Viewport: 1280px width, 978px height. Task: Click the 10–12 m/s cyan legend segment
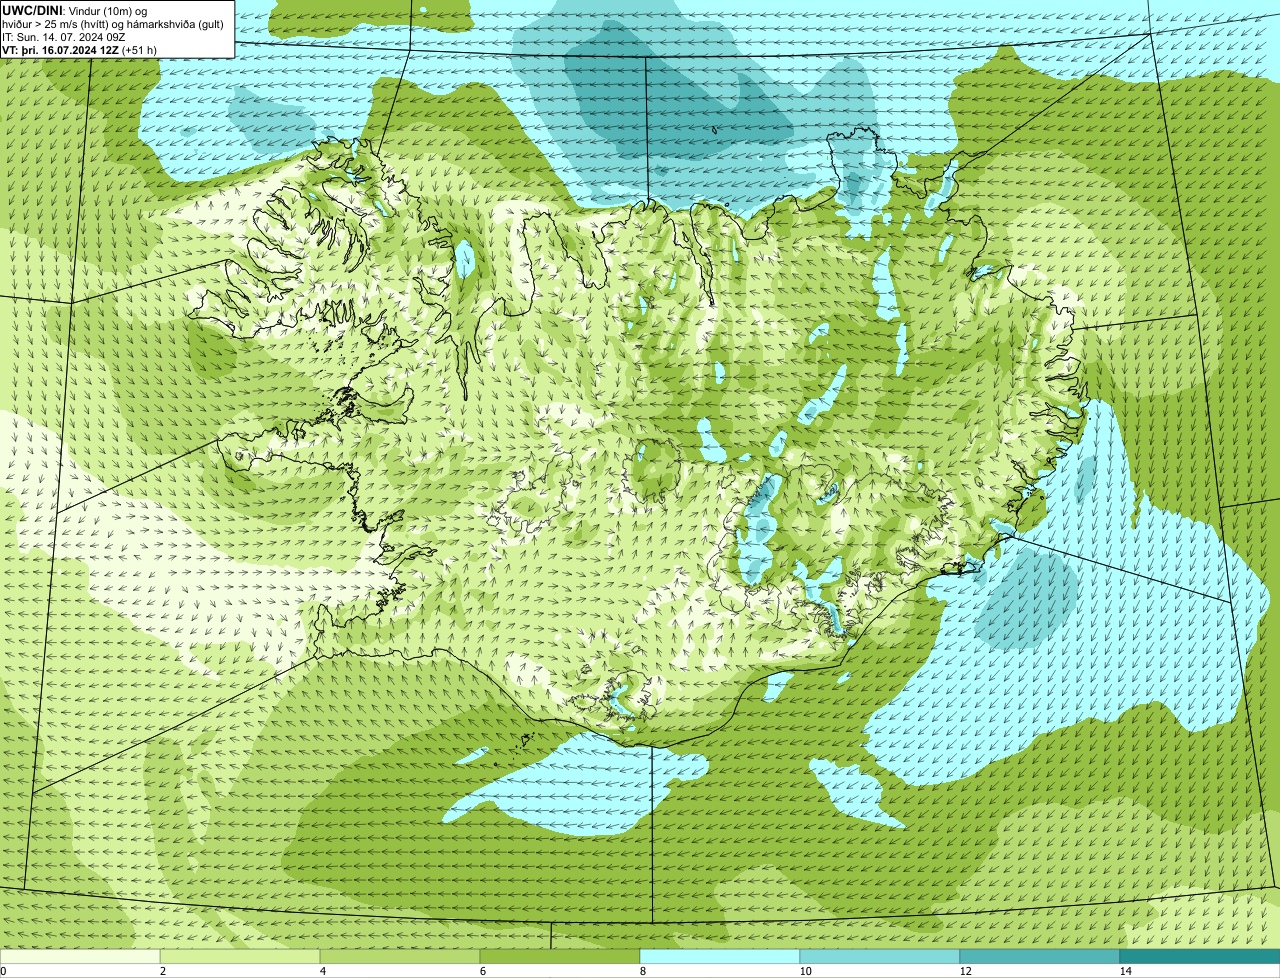point(880,956)
